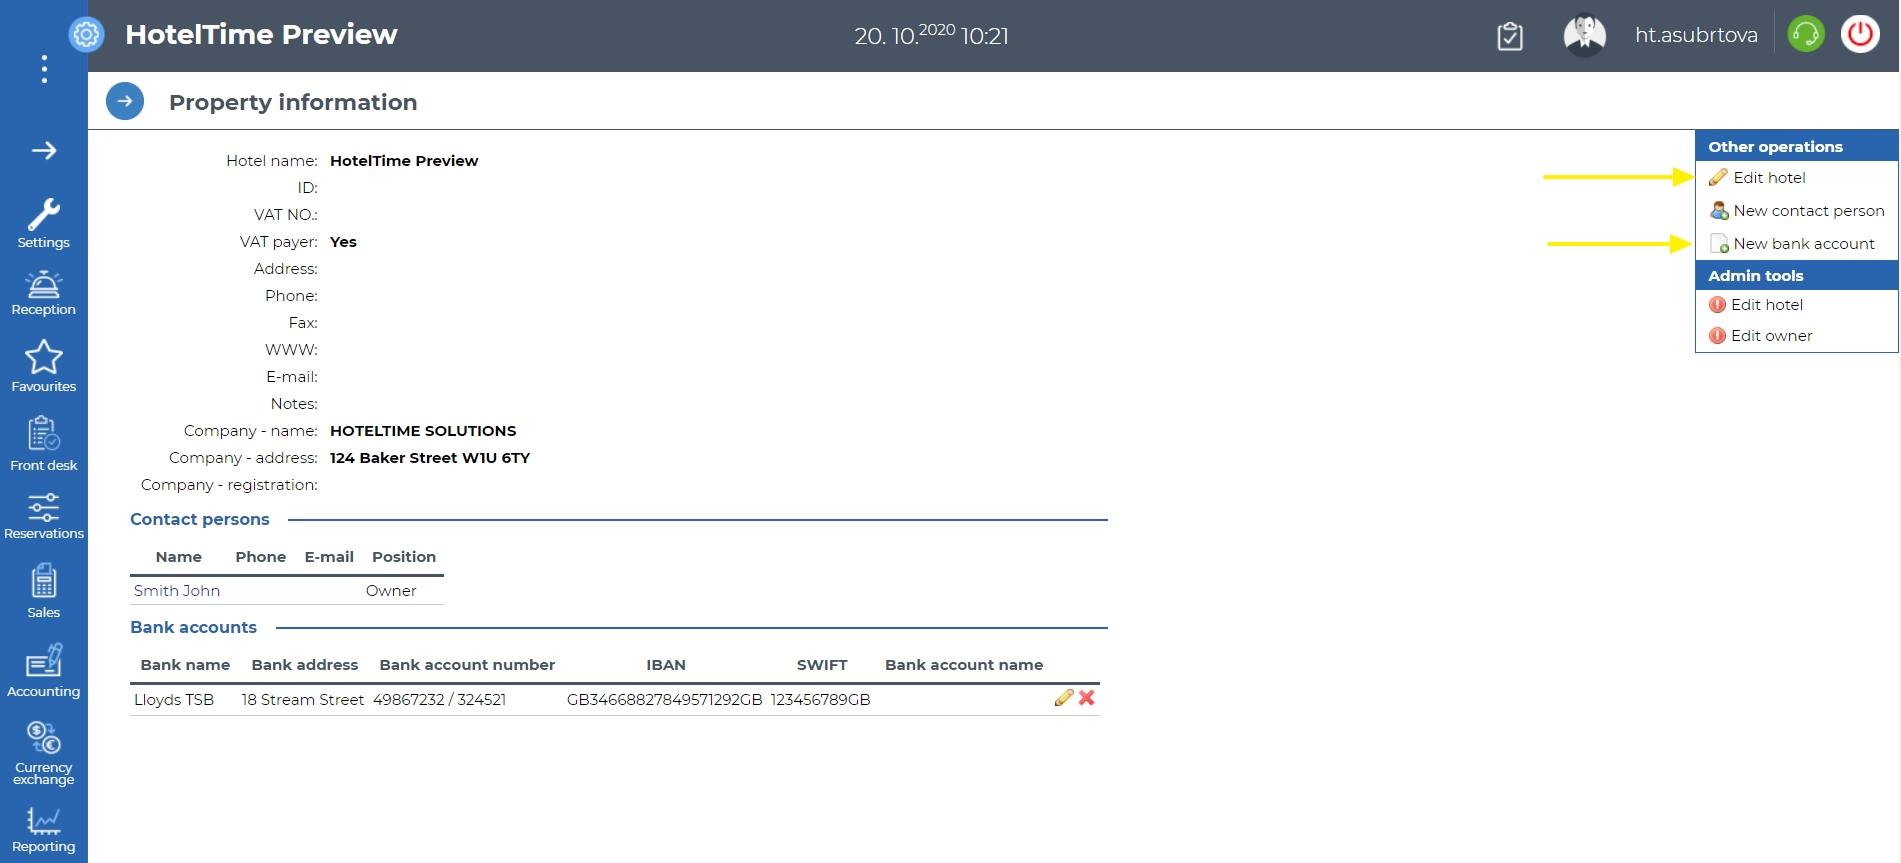Expand sidebar with the white arrow icon
Image resolution: width=1901 pixels, height=863 pixels.
click(x=44, y=151)
